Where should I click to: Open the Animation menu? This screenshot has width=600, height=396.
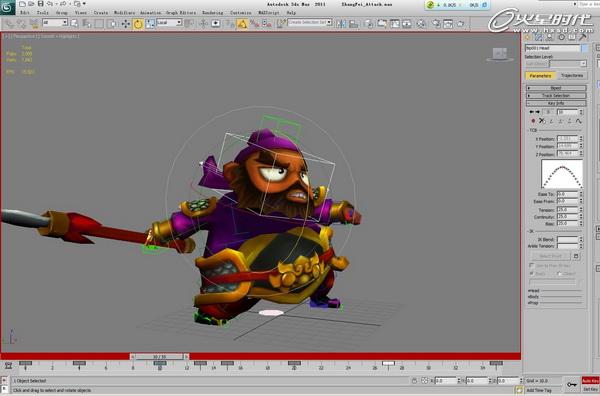(x=150, y=13)
